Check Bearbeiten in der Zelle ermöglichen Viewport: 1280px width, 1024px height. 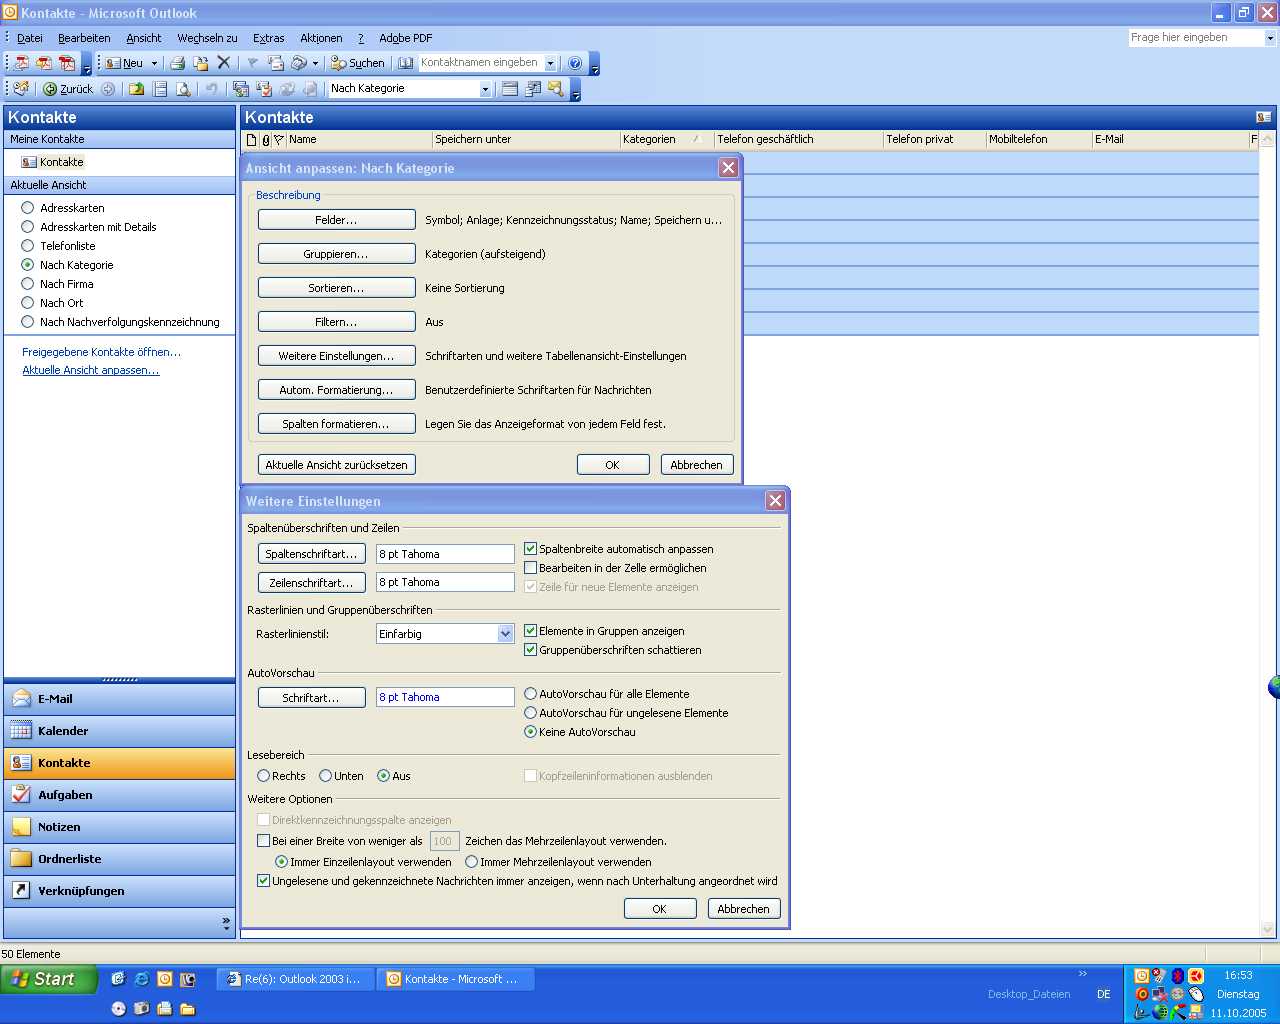coord(531,568)
